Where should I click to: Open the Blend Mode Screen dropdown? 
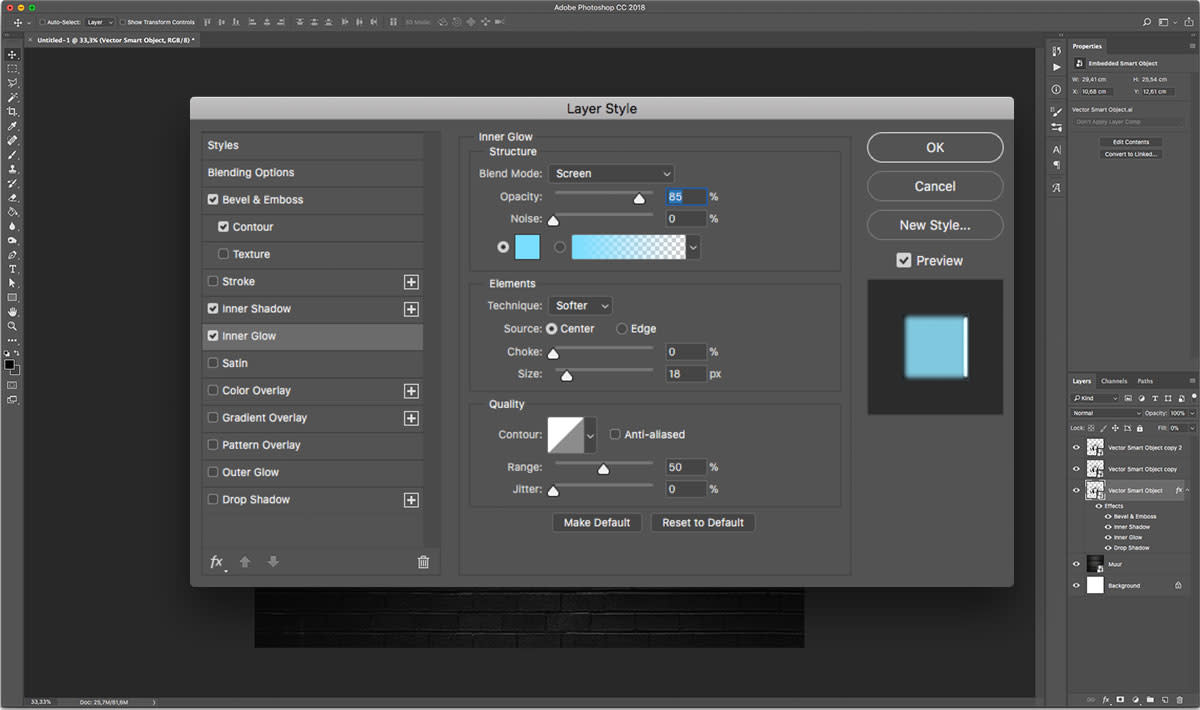tap(611, 174)
